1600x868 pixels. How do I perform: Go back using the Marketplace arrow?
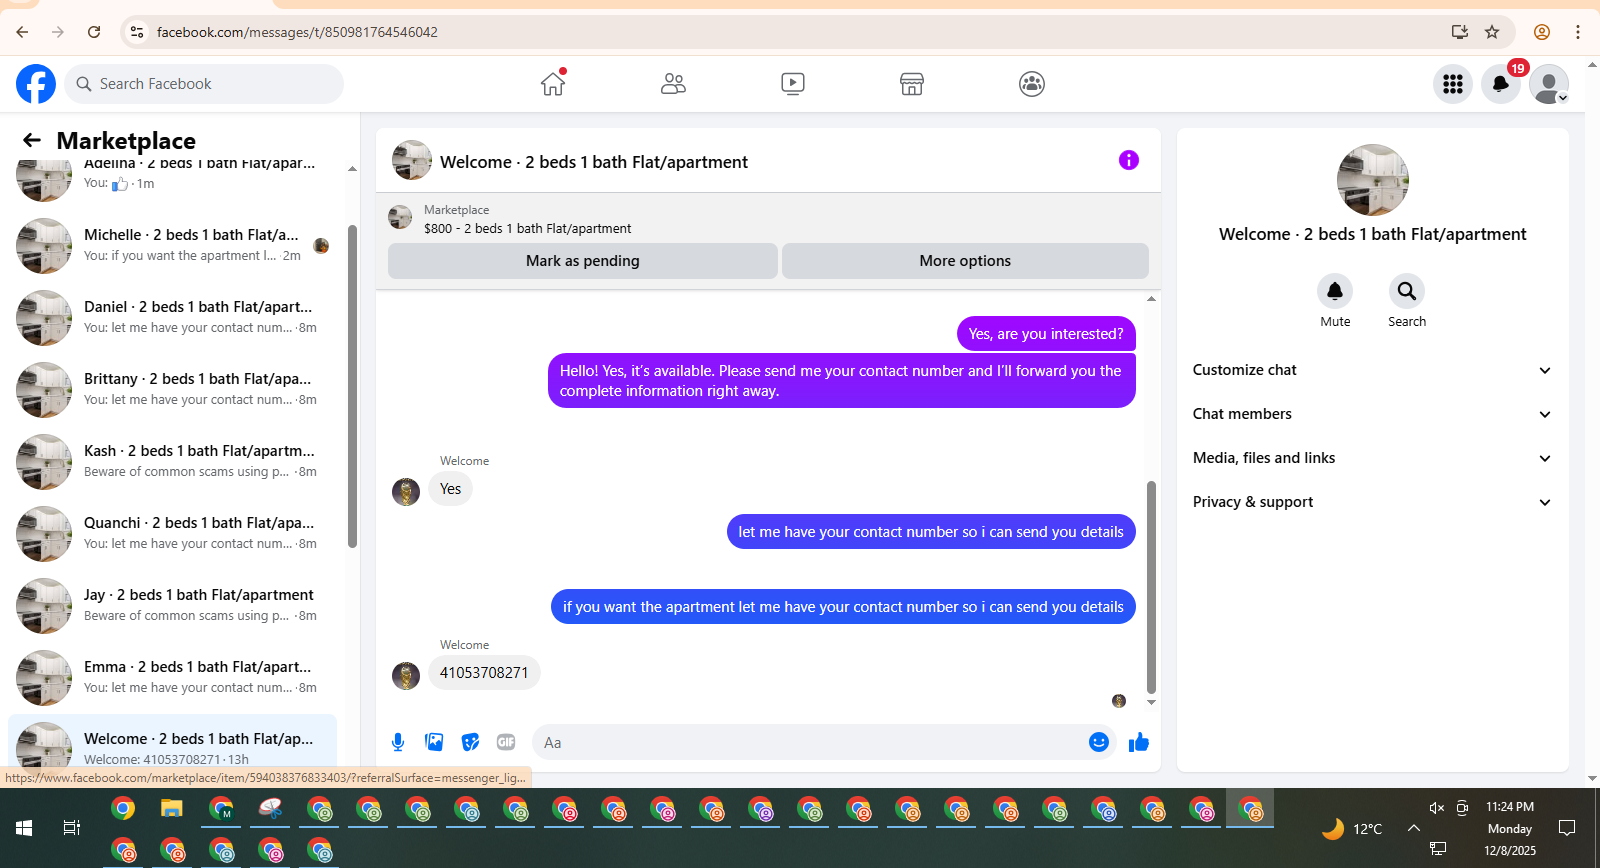click(32, 141)
